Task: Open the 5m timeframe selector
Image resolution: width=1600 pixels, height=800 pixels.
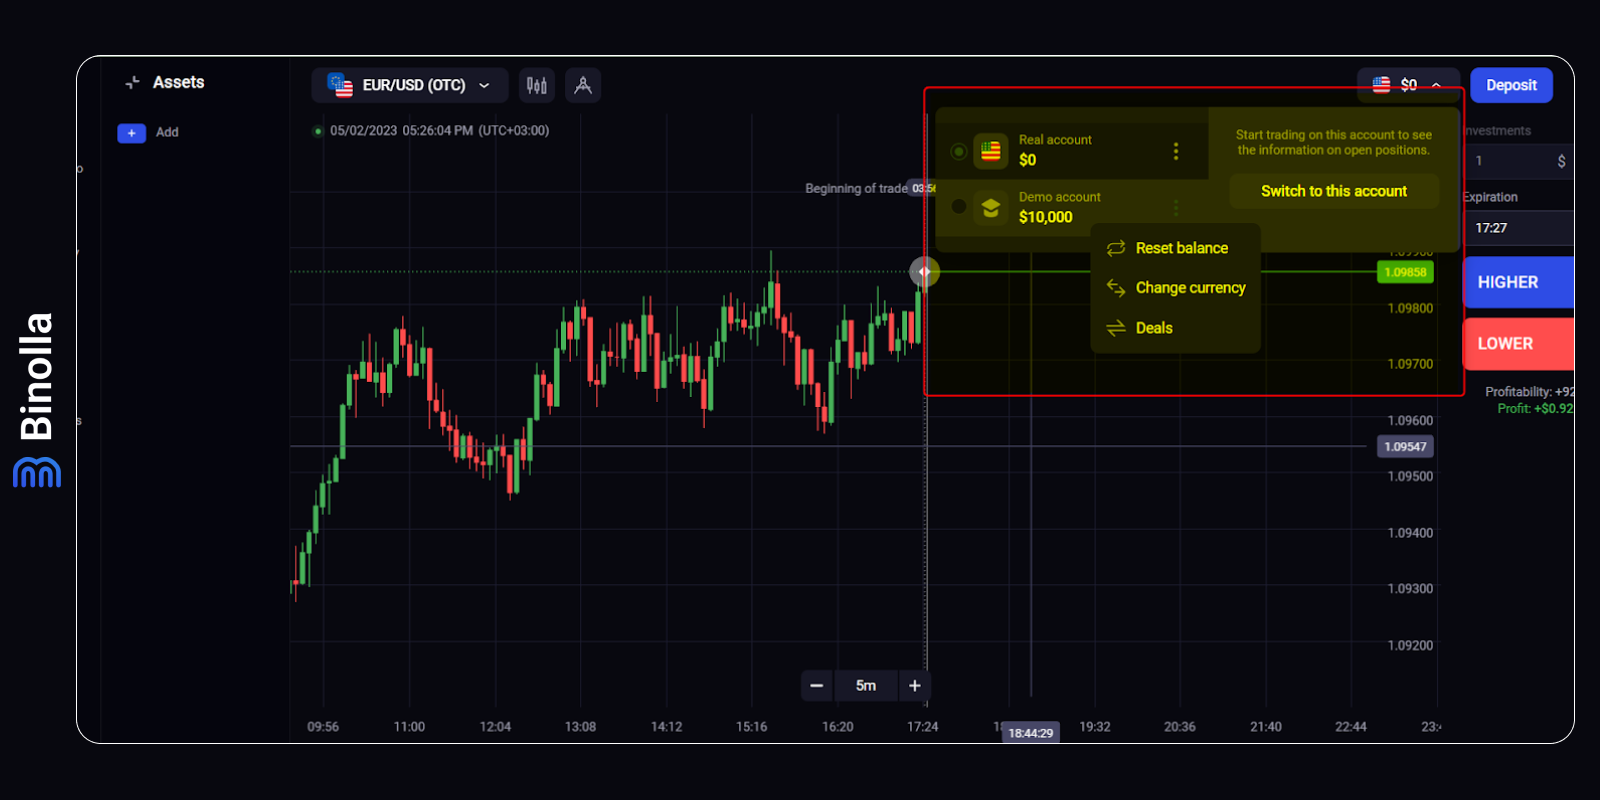Action: (x=865, y=686)
